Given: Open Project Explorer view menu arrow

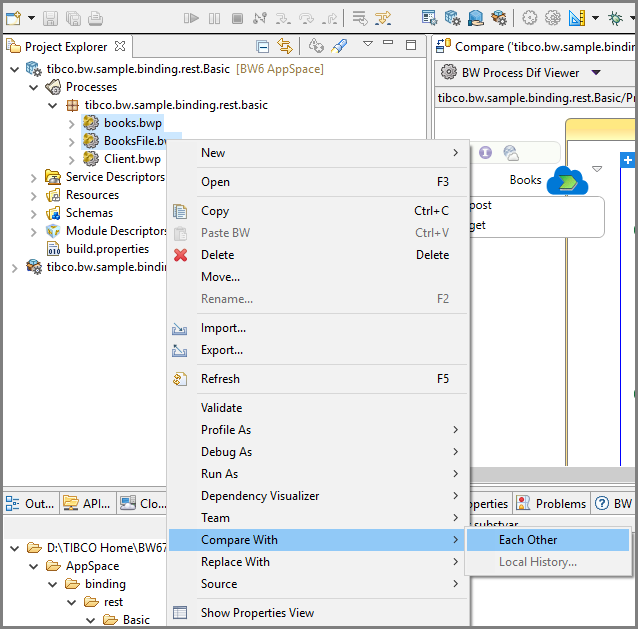Looking at the screenshot, I should 367,44.
